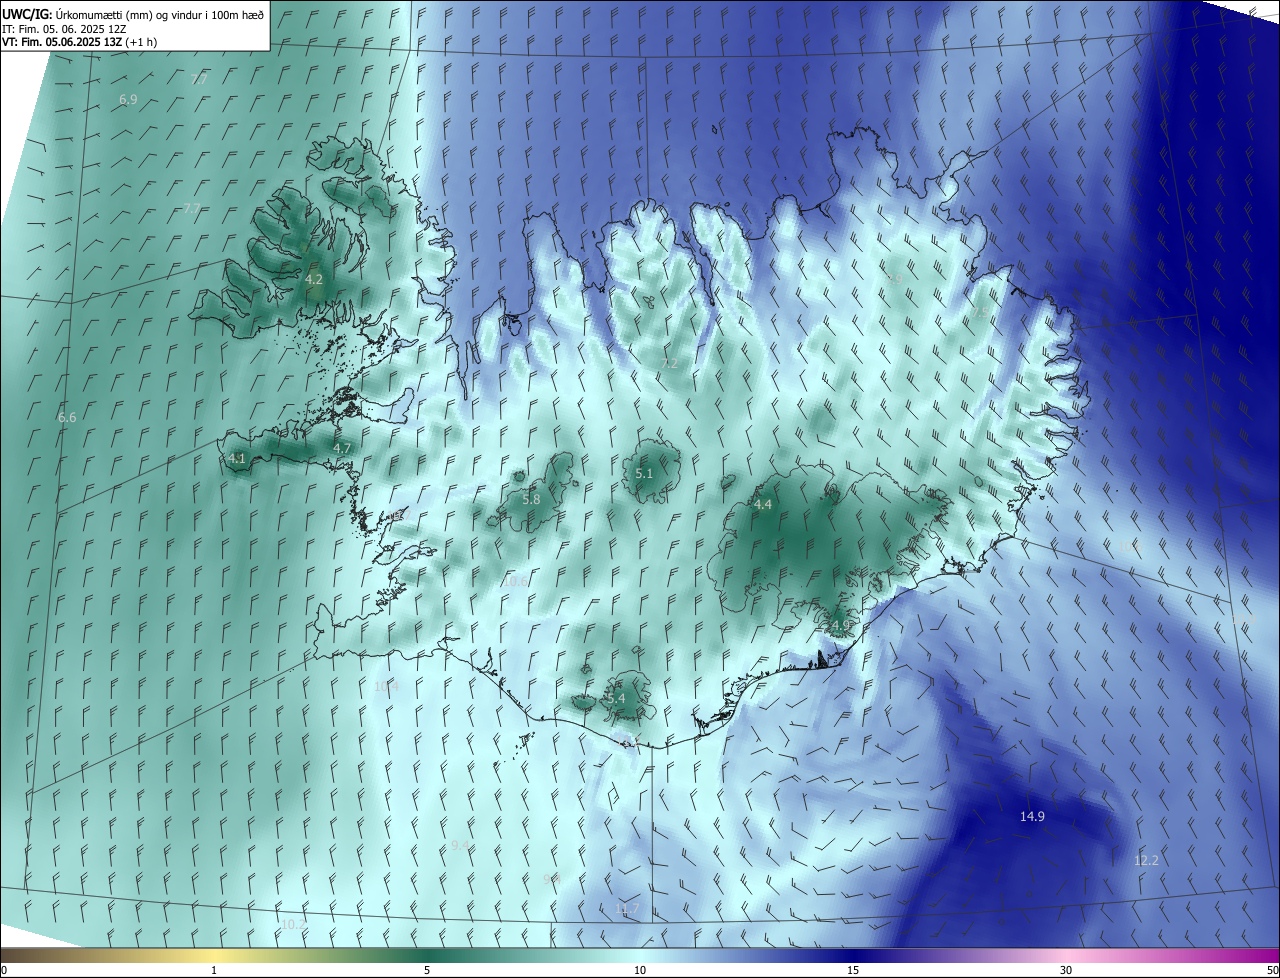The image size is (1280, 978).
Task: Click the 5.8 value label
Action: click(x=531, y=499)
